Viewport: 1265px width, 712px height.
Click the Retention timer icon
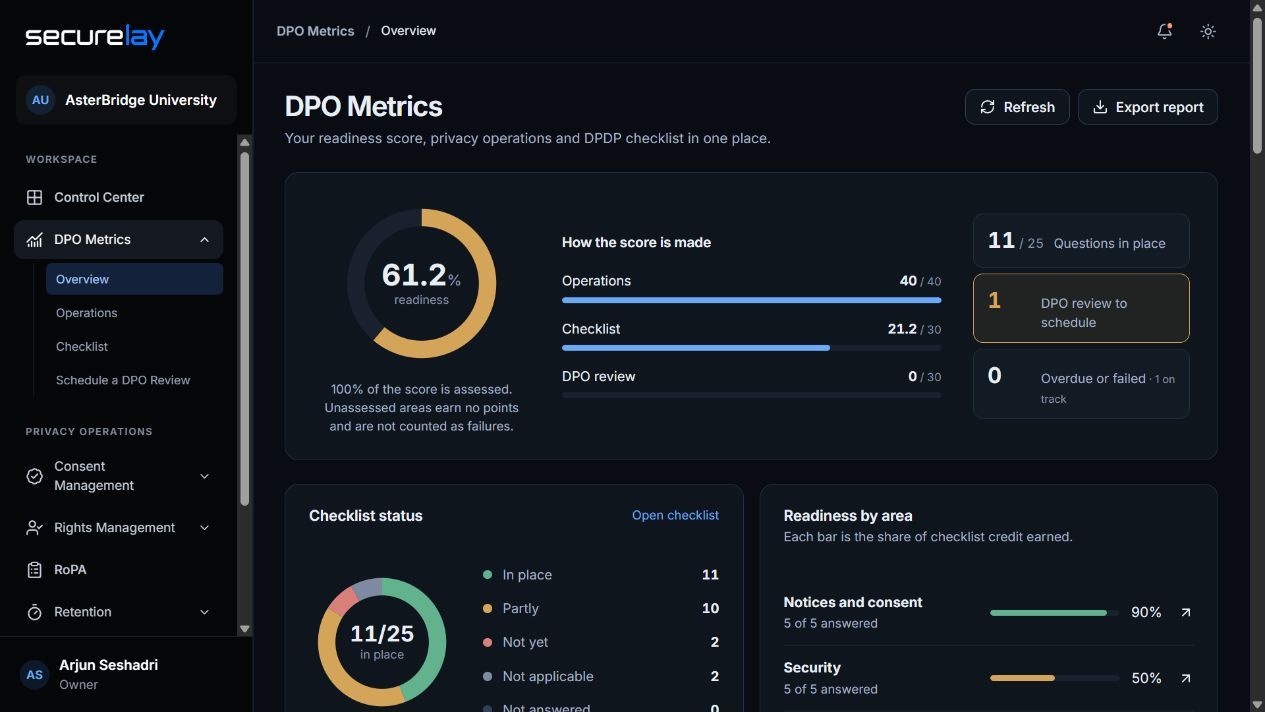coord(34,612)
